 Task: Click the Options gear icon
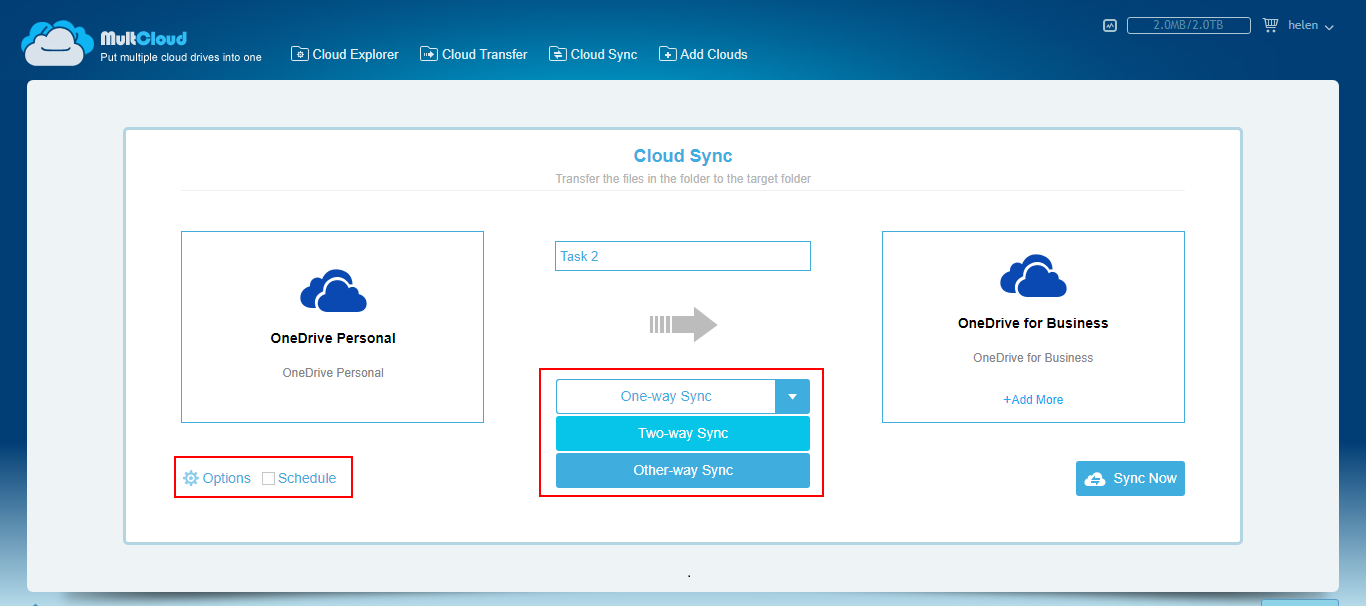pos(191,478)
